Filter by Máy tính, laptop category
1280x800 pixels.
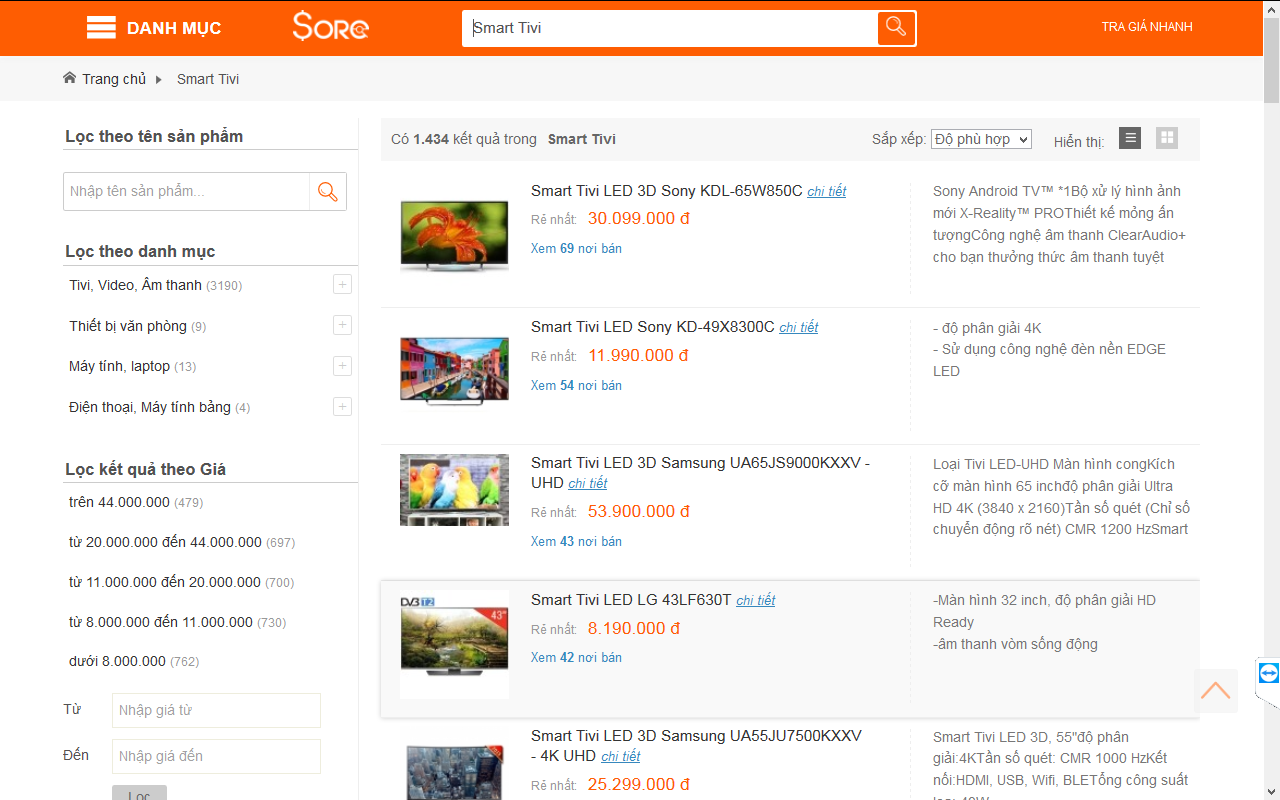coord(119,366)
